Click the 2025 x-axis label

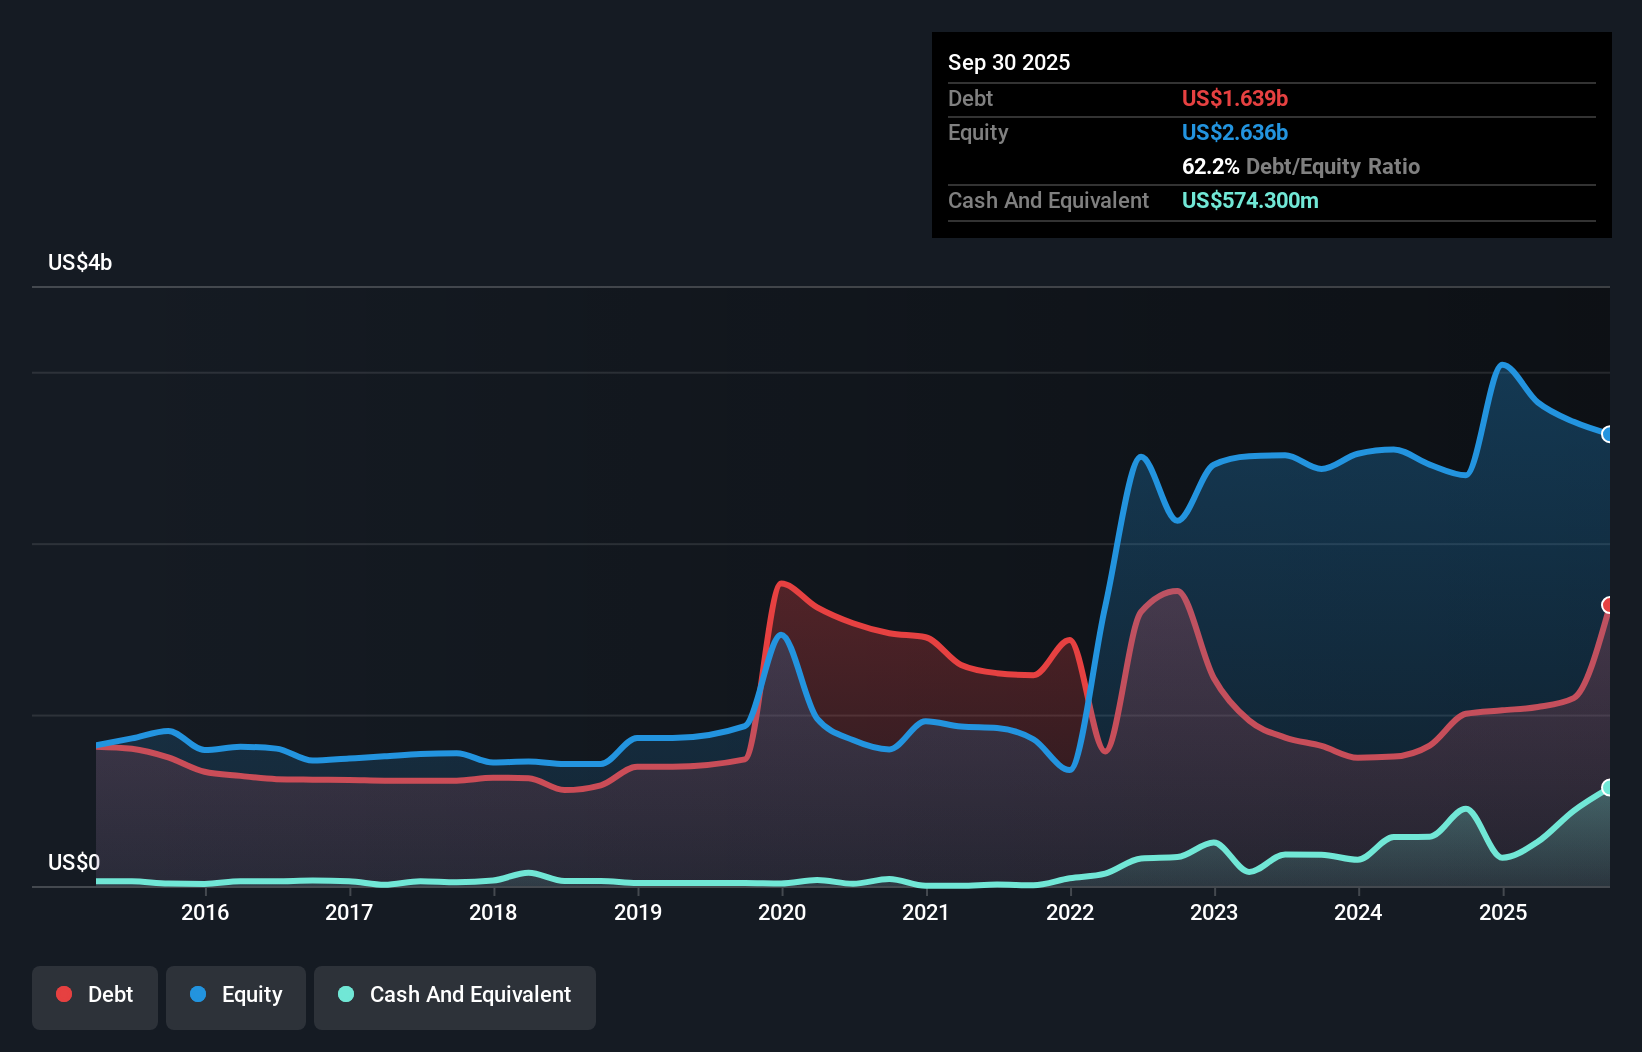1503,912
